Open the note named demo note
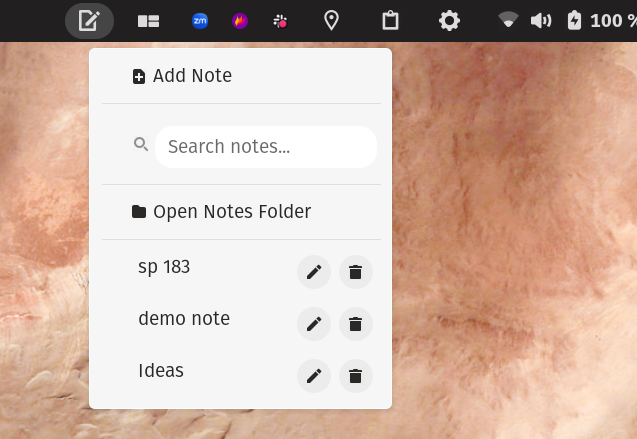 (x=184, y=318)
